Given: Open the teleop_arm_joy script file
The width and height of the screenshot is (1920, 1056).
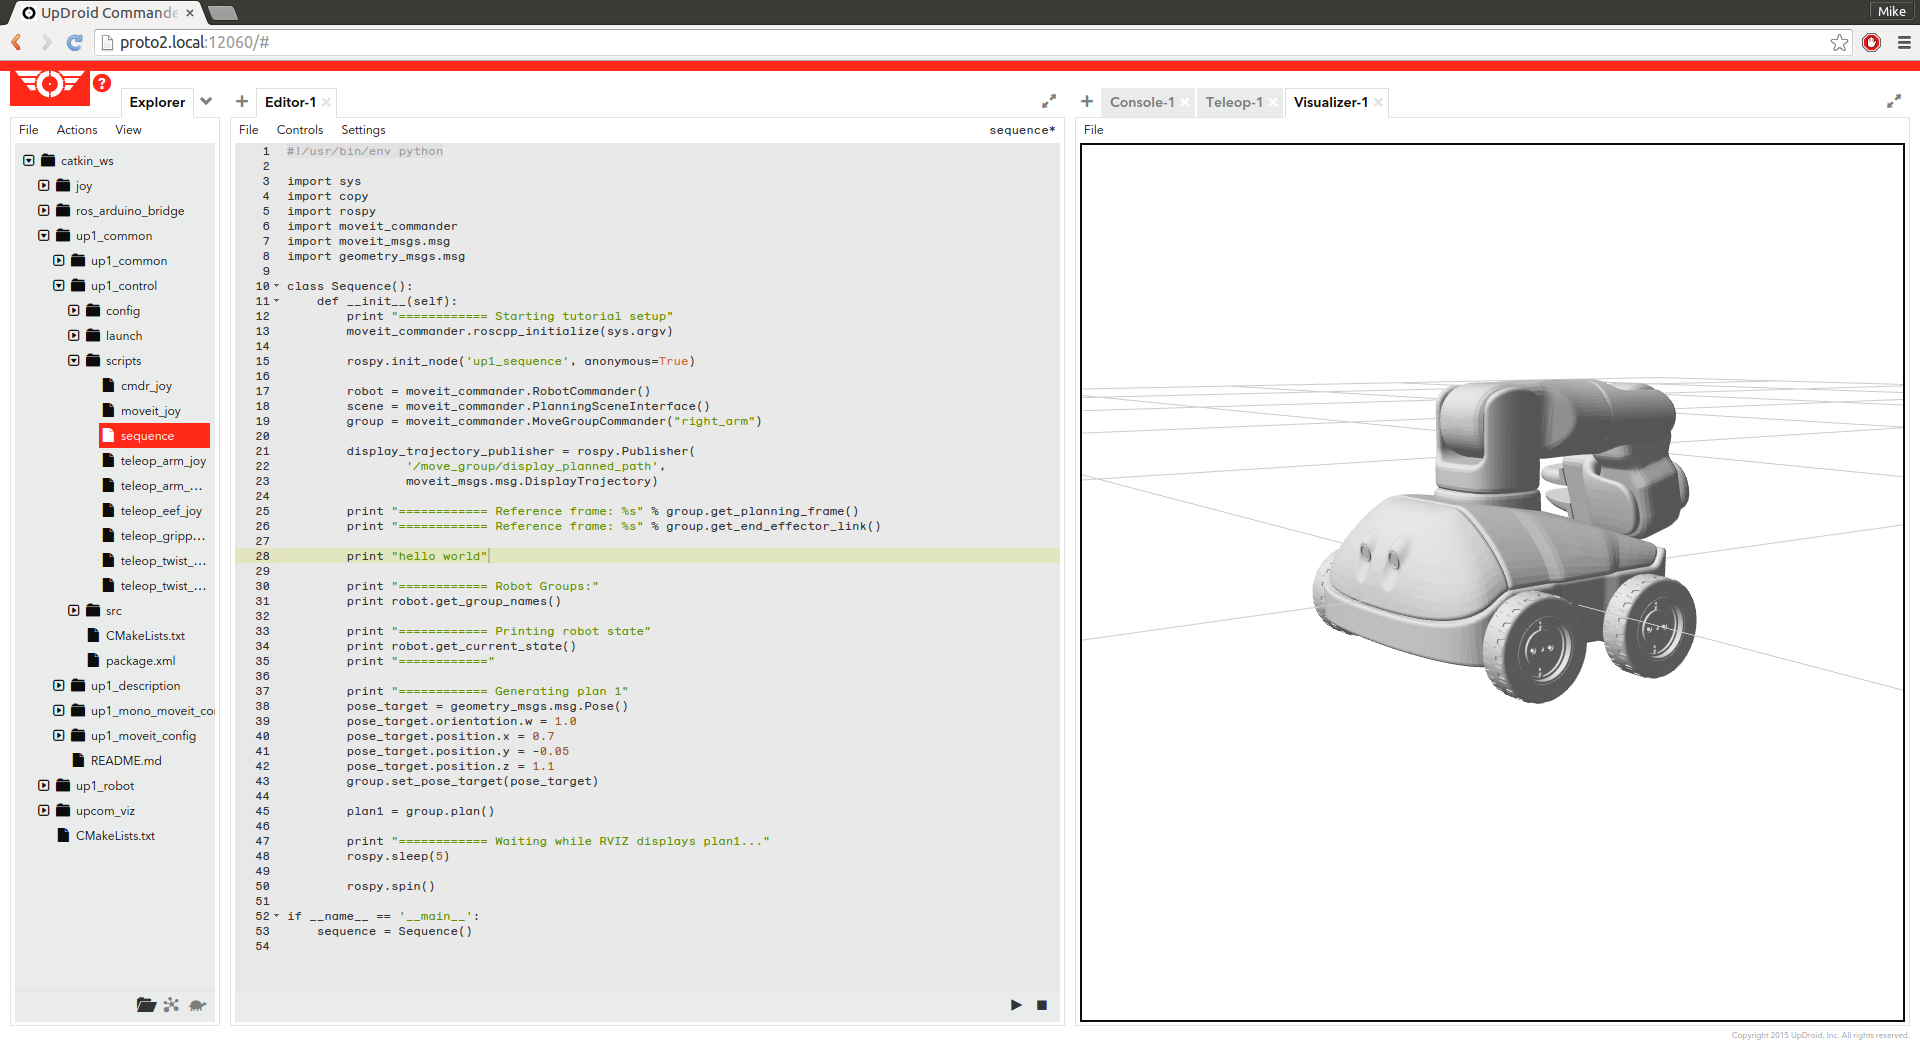Looking at the screenshot, I should [162, 461].
